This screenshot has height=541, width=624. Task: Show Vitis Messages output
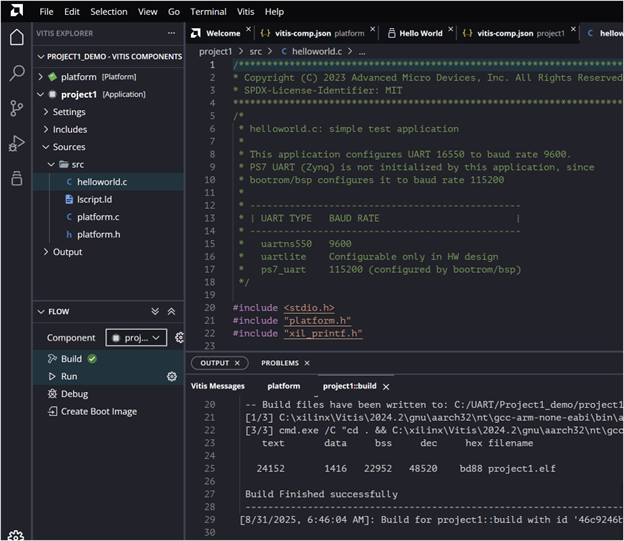(x=218, y=386)
